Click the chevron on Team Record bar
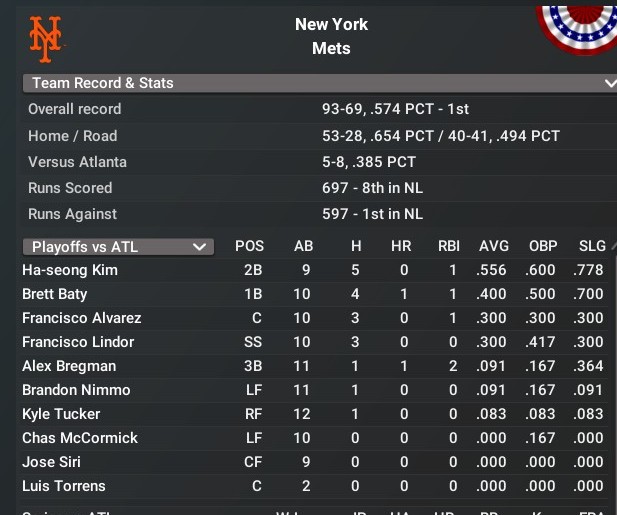Viewport: 617px width, 515px height. (610, 83)
